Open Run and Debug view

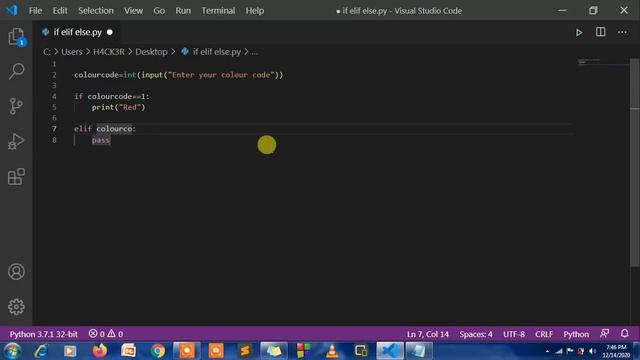[16, 142]
